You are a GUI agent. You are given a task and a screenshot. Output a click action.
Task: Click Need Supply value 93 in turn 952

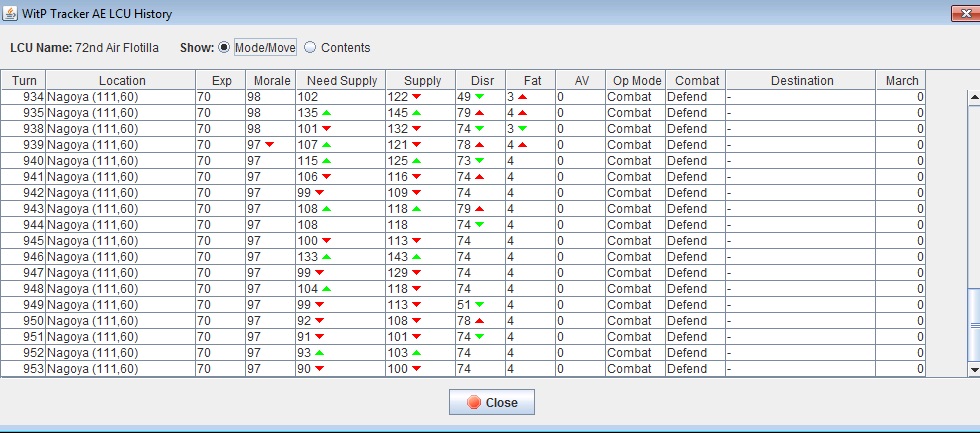coord(341,353)
